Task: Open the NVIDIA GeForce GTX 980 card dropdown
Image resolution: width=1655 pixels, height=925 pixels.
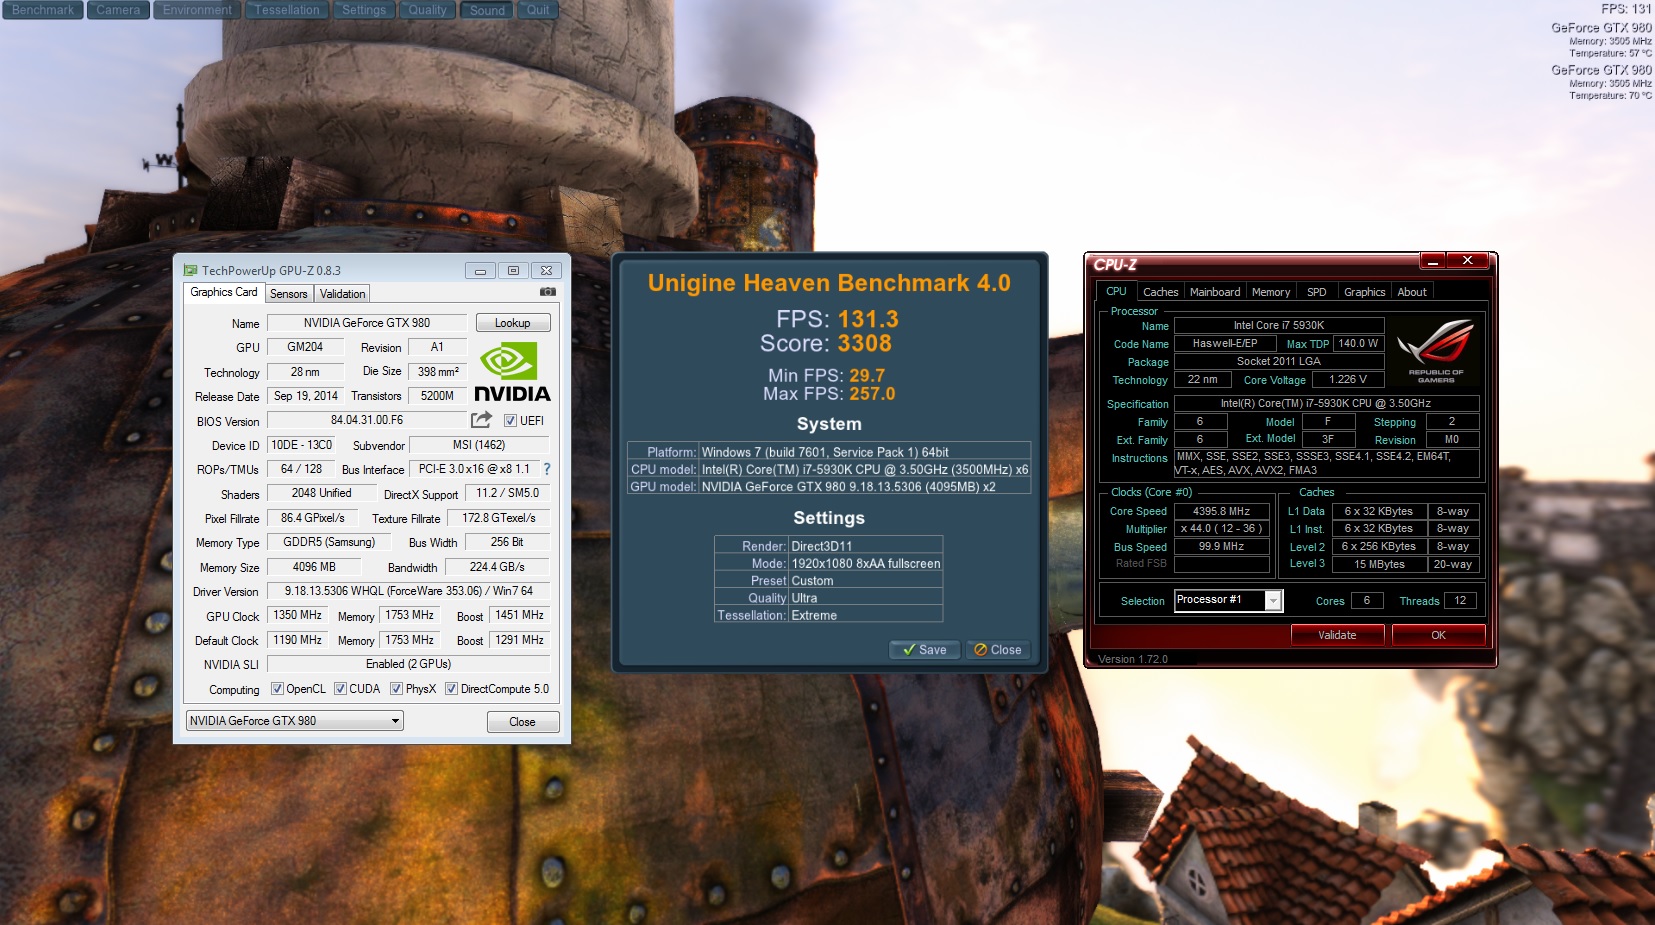Action: point(295,721)
